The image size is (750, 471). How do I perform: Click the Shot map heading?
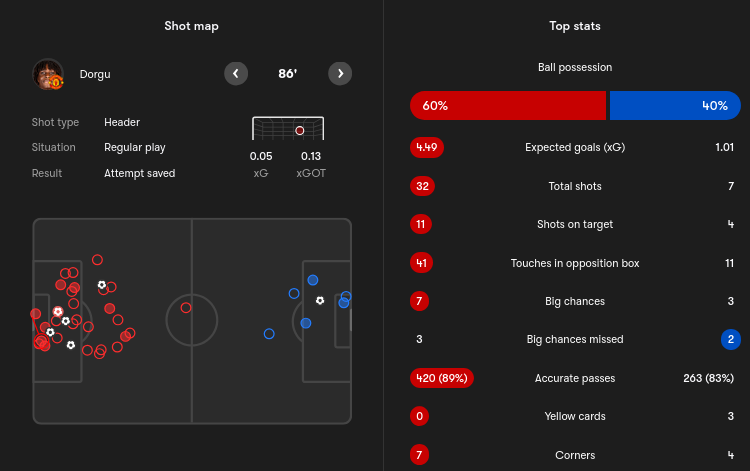[x=191, y=26]
